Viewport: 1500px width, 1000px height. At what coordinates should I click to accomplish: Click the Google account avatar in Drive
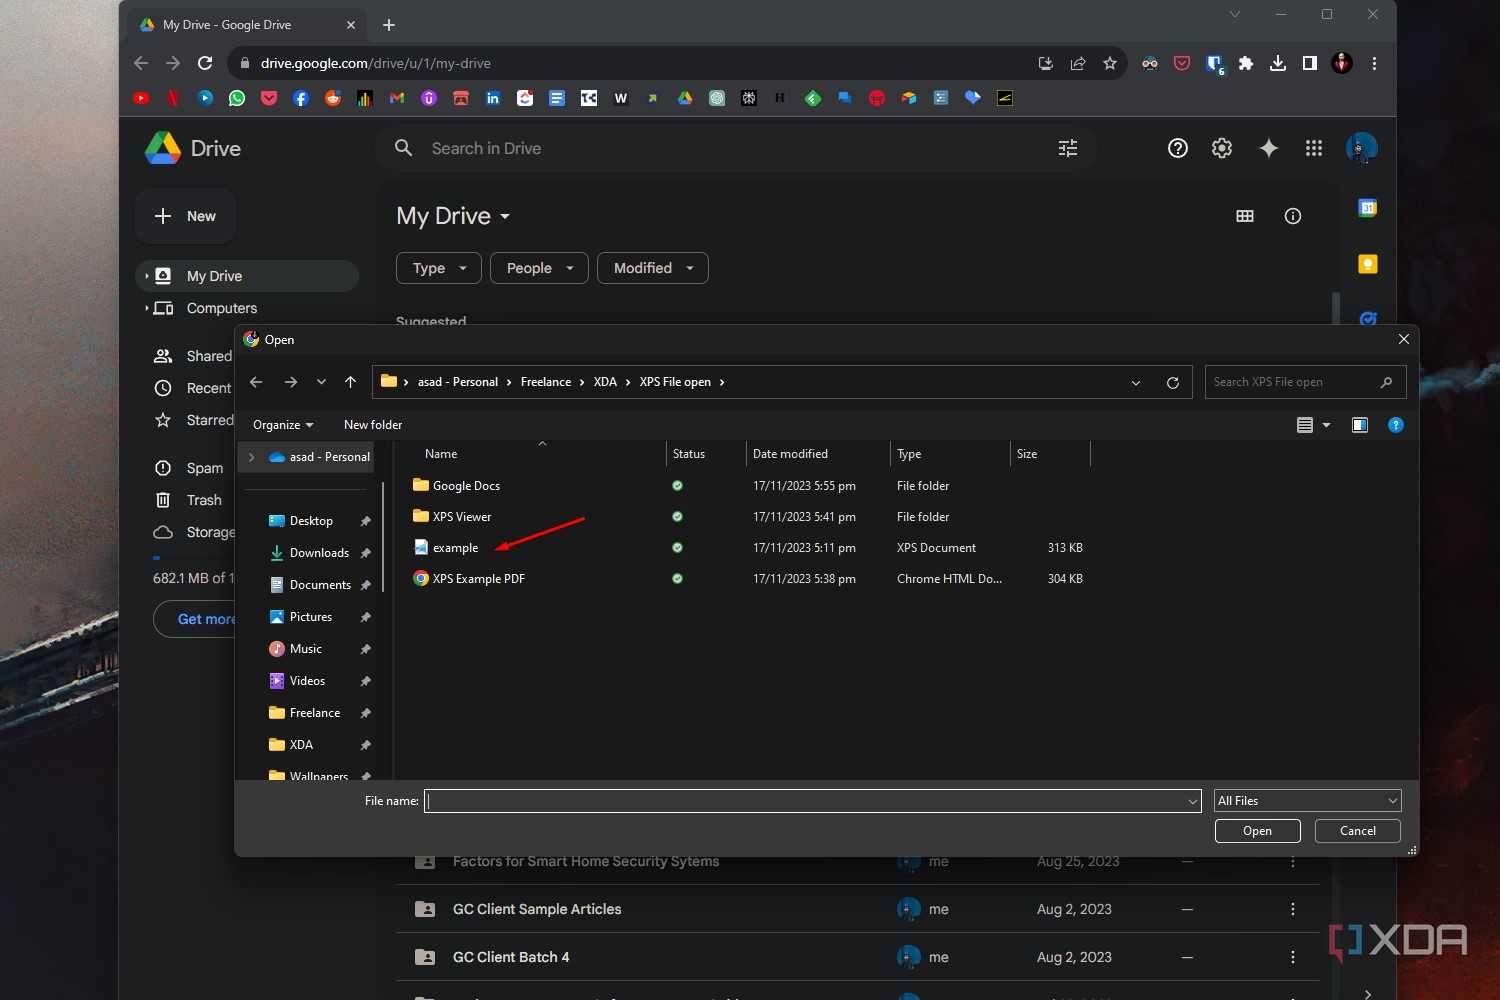click(1361, 148)
